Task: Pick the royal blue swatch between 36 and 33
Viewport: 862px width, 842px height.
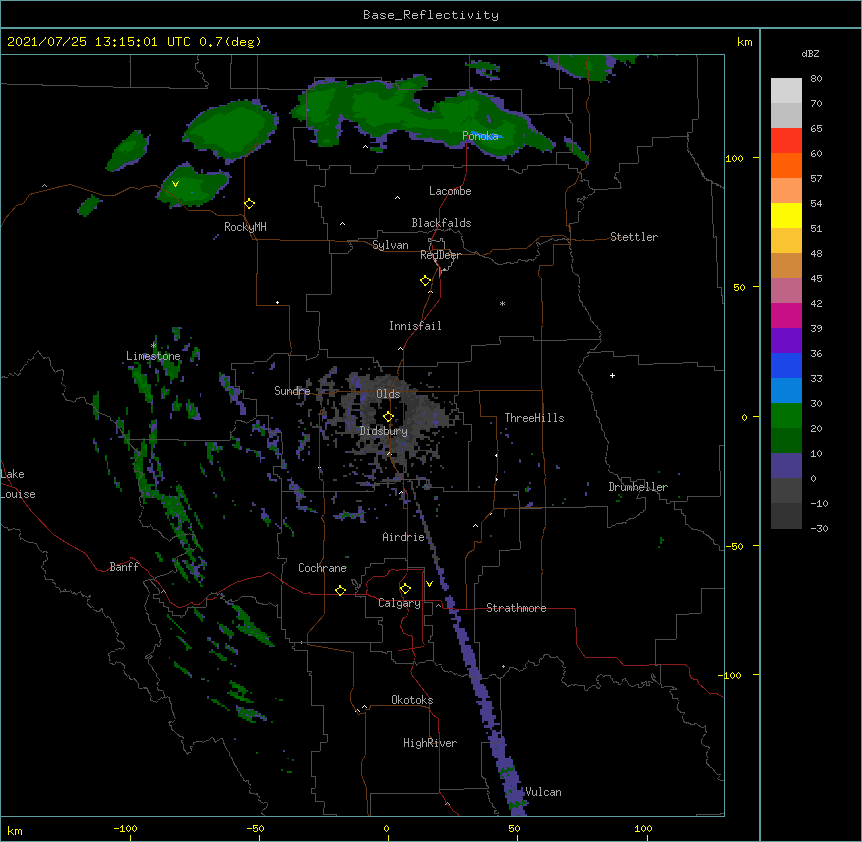Action: [x=786, y=365]
